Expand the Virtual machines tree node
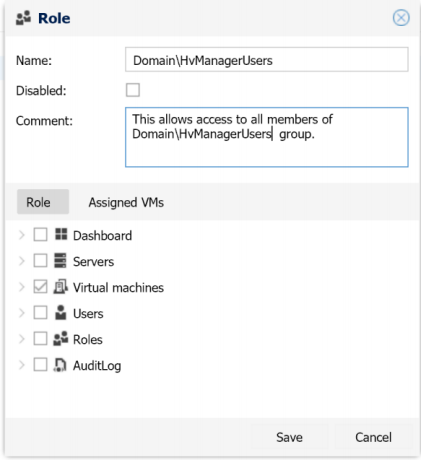The image size is (422, 460). (22, 287)
